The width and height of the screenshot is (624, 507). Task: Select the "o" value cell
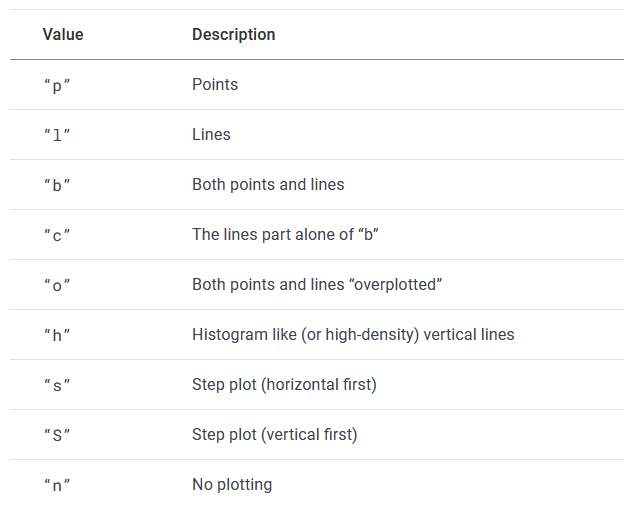point(58,285)
